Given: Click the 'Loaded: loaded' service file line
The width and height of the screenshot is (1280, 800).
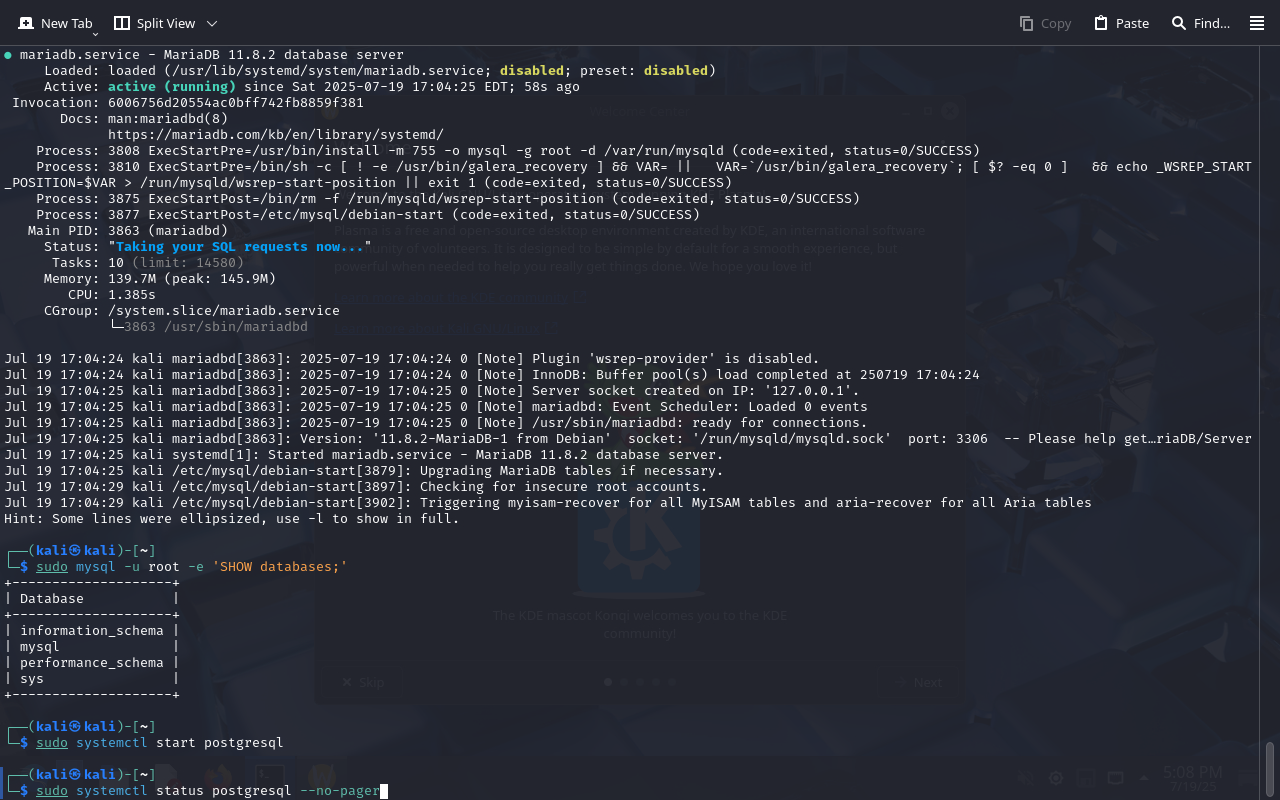Looking at the screenshot, I should pyautogui.click(x=380, y=71).
